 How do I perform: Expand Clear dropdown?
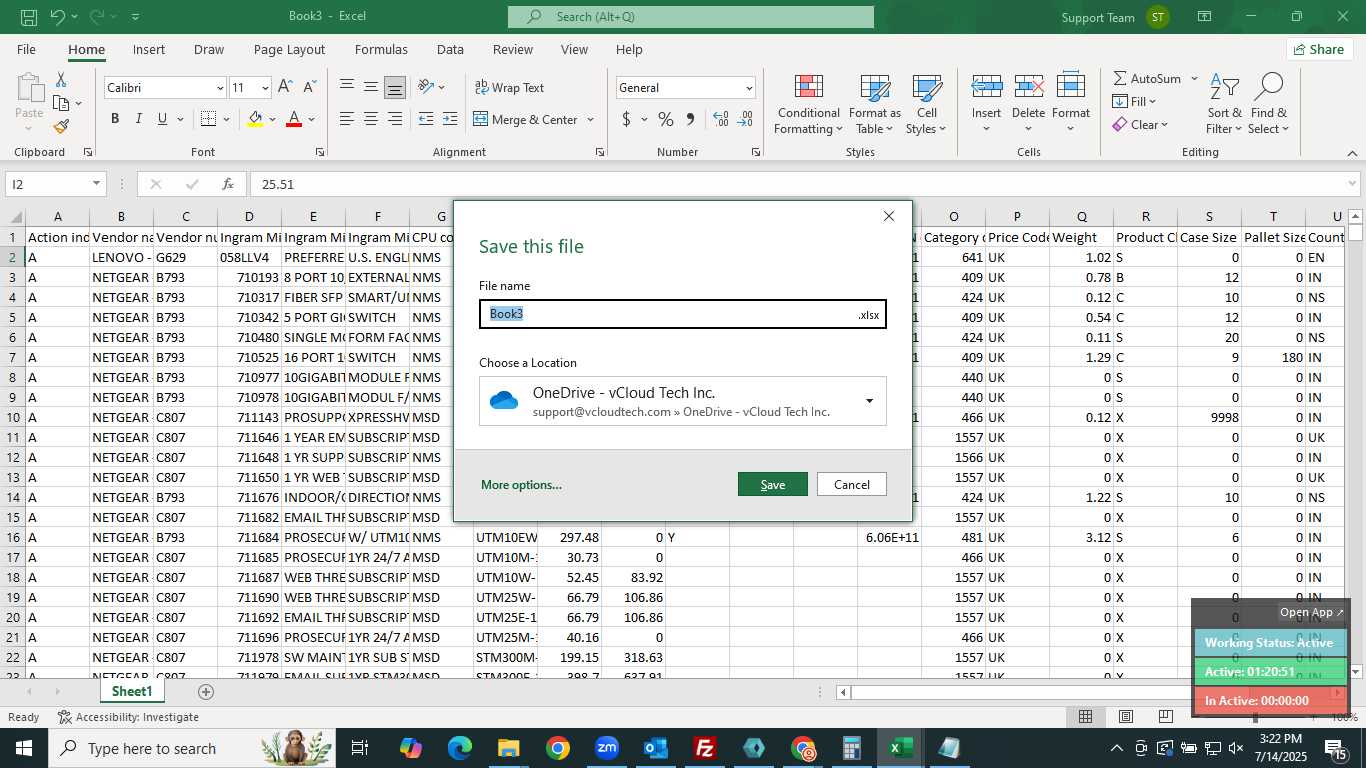1164,125
